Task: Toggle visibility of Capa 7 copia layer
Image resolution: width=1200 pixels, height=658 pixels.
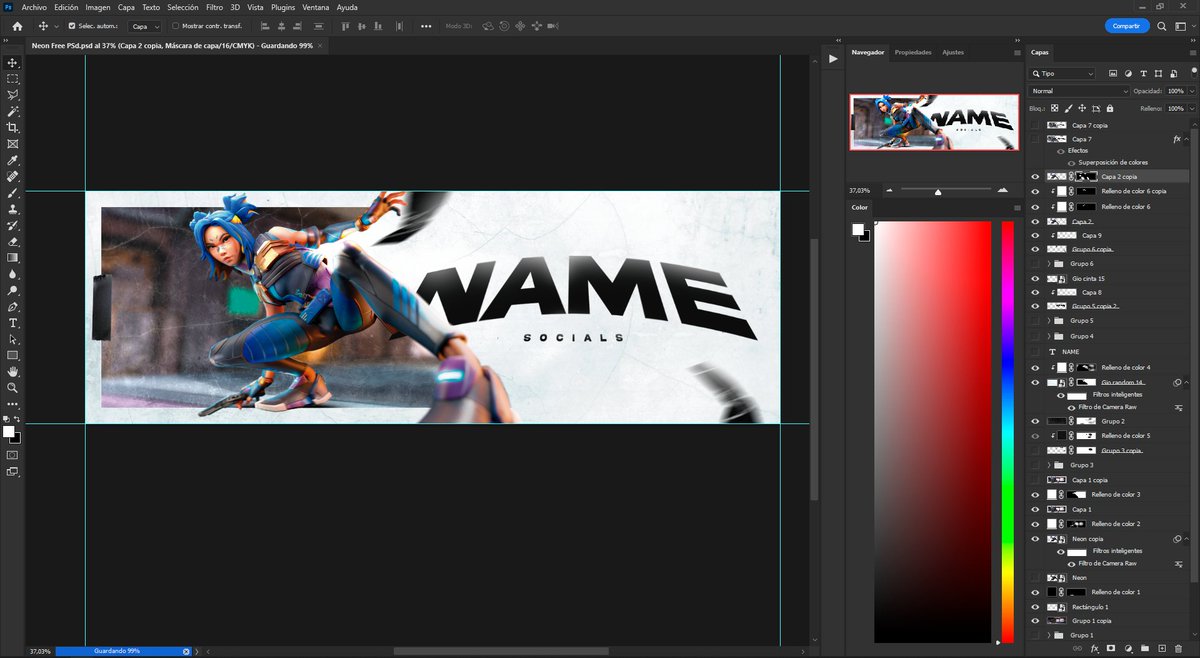Action: 1034,125
